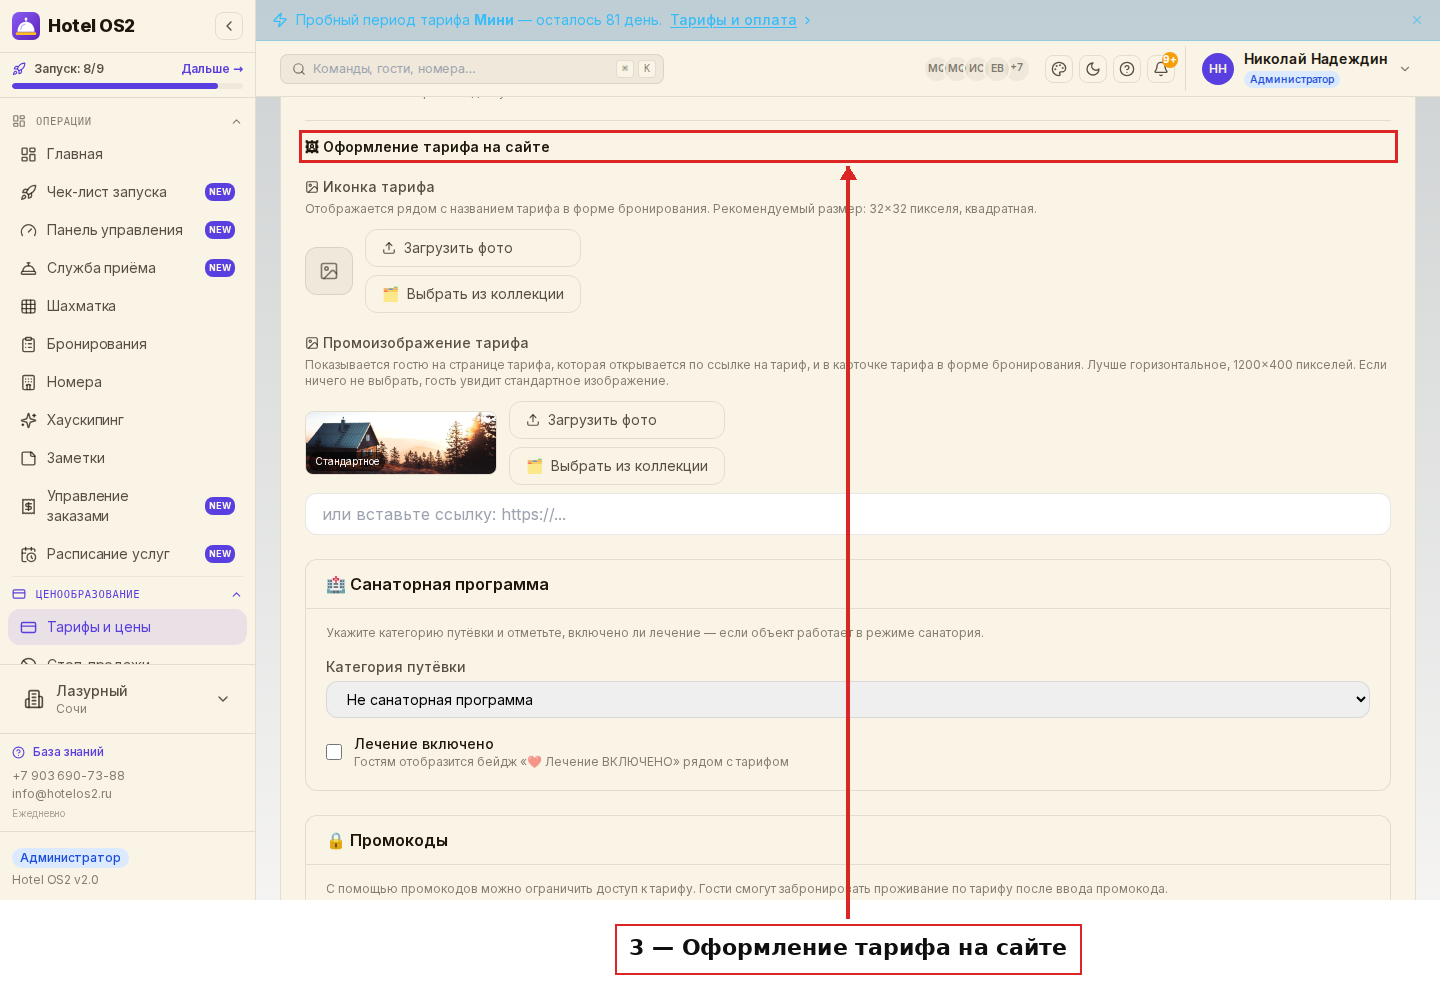Click Выбрать из коллекции for tariff icon
This screenshot has width=1440, height=998.
tap(473, 294)
